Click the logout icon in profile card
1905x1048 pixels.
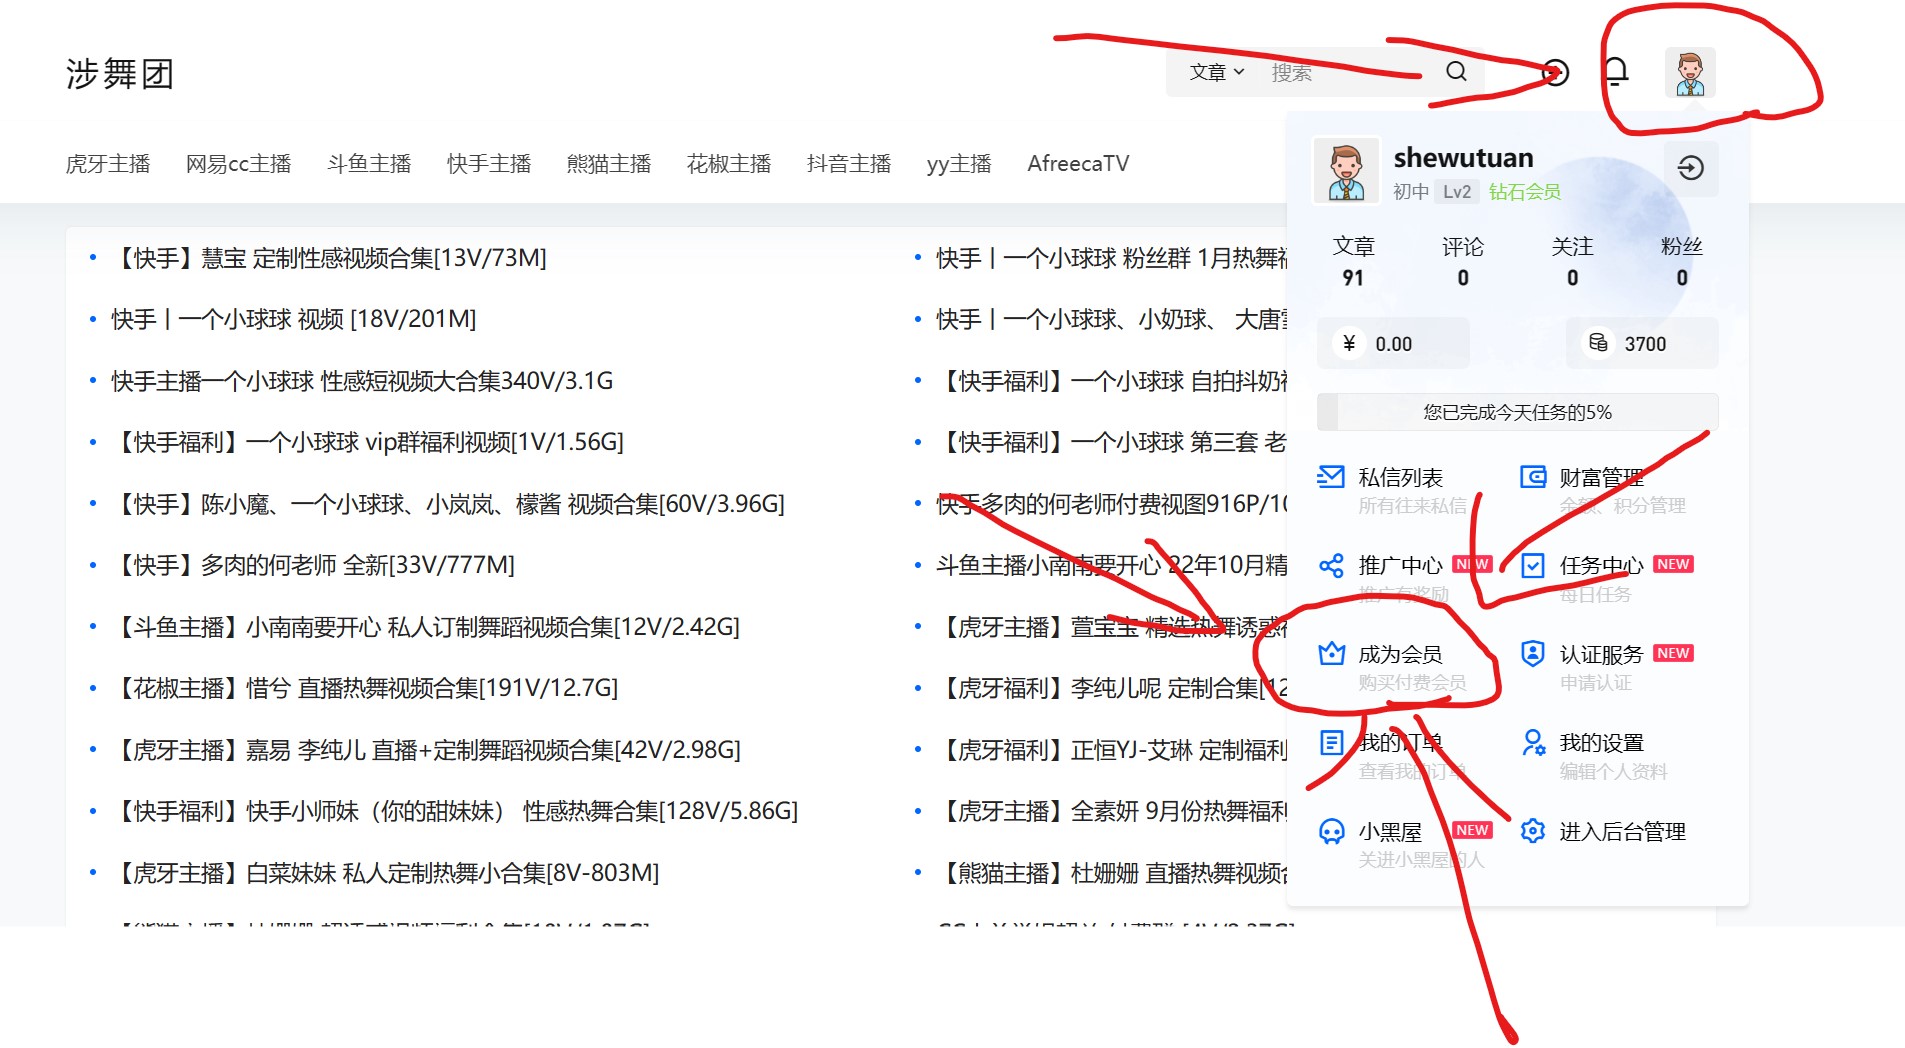tap(1691, 168)
